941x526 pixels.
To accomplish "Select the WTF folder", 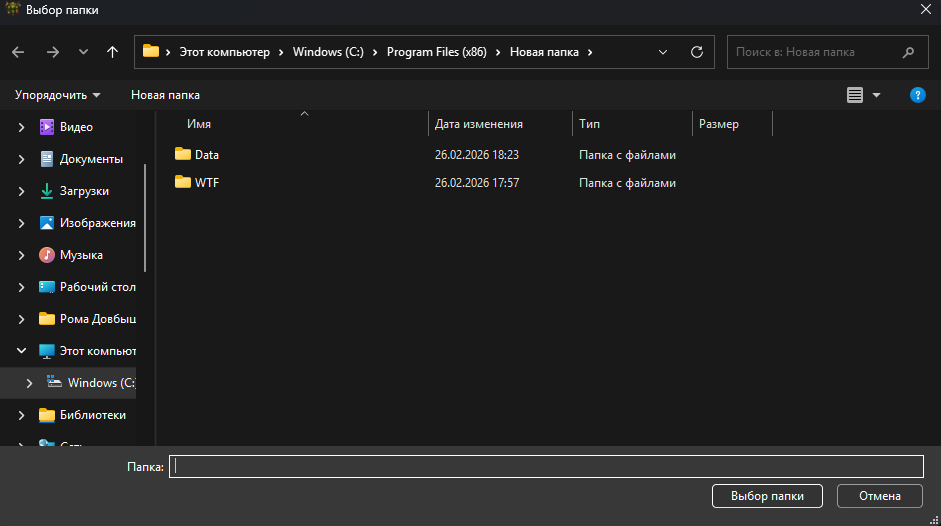I will [206, 183].
